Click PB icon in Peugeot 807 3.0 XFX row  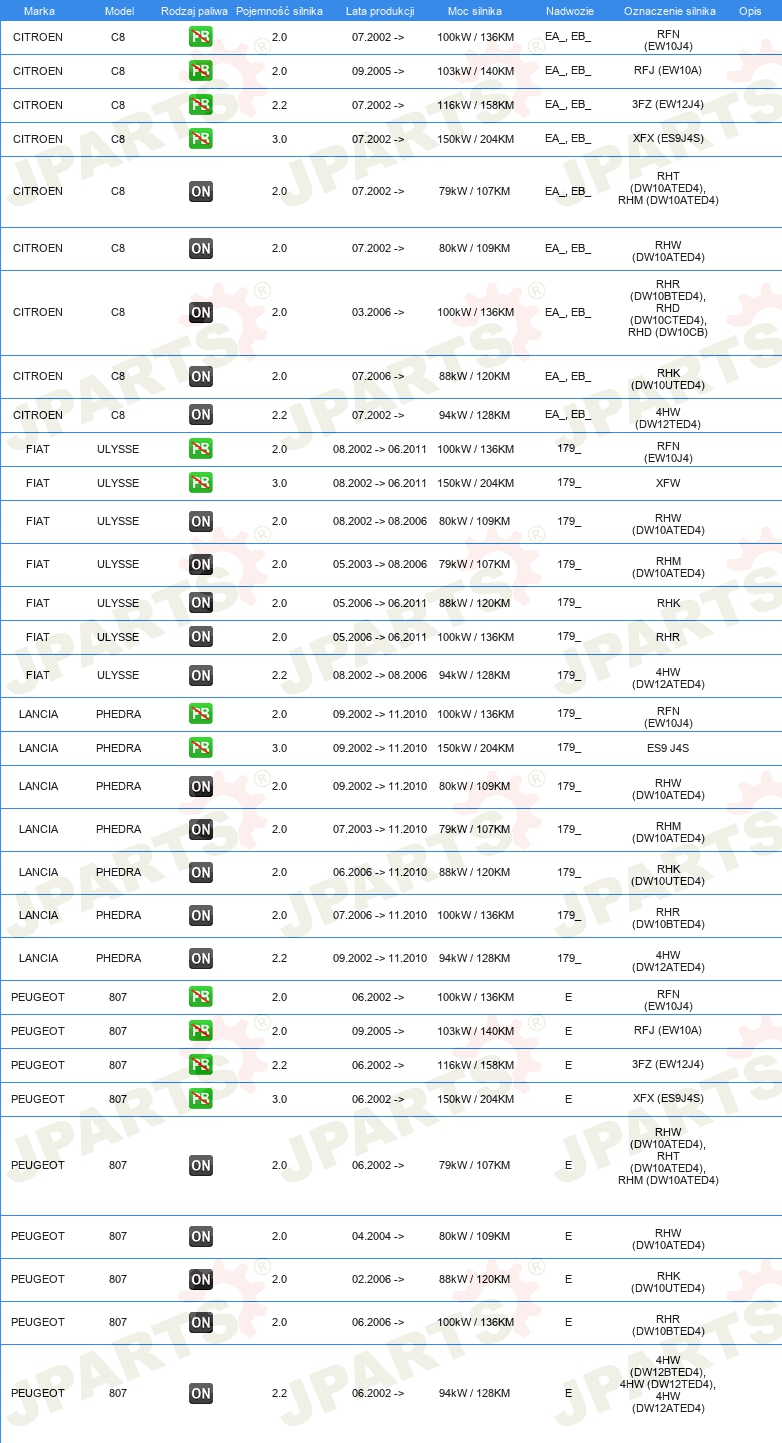200,1100
